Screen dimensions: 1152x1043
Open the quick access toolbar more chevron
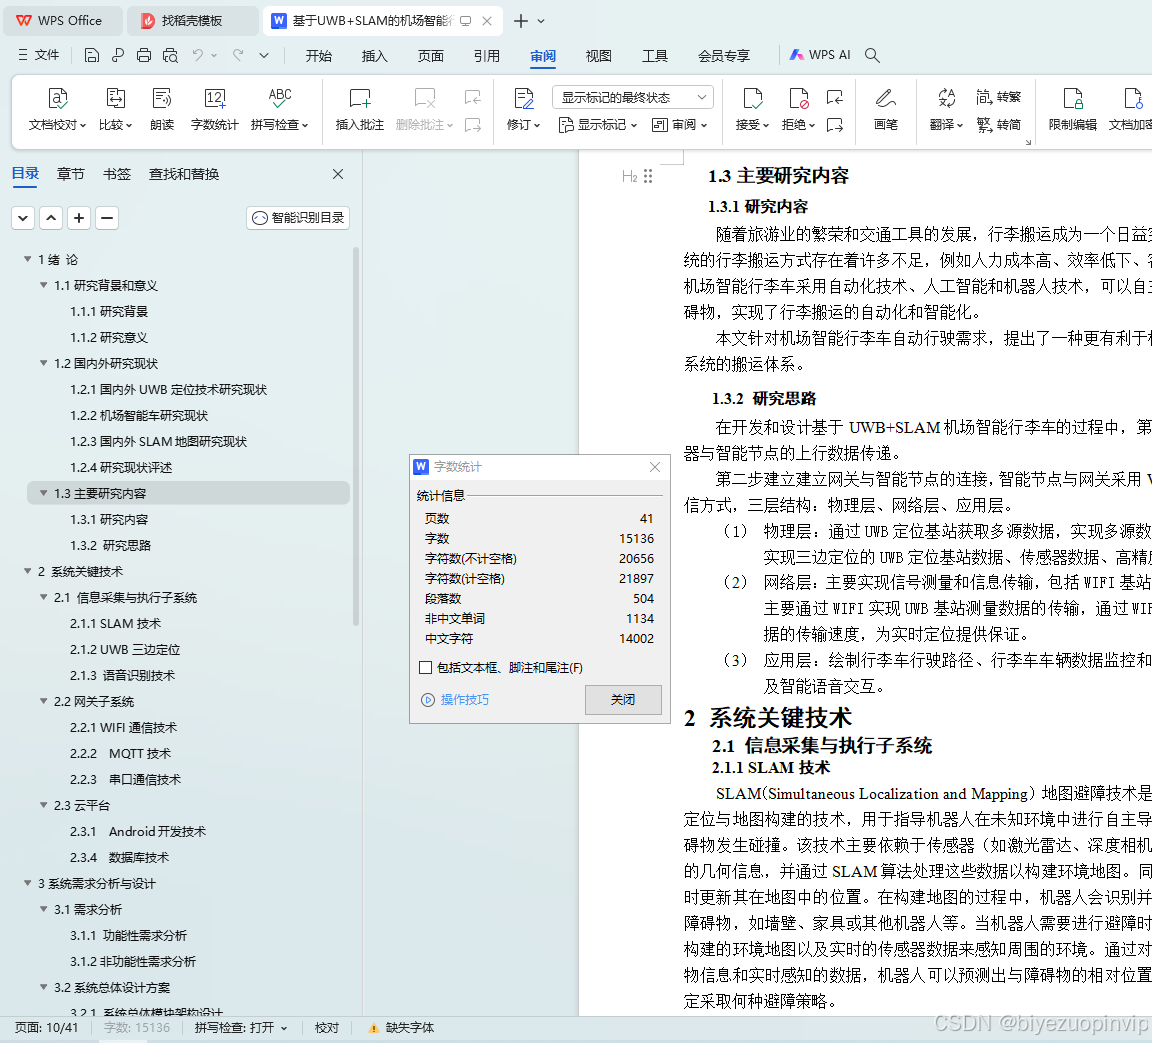click(x=264, y=55)
